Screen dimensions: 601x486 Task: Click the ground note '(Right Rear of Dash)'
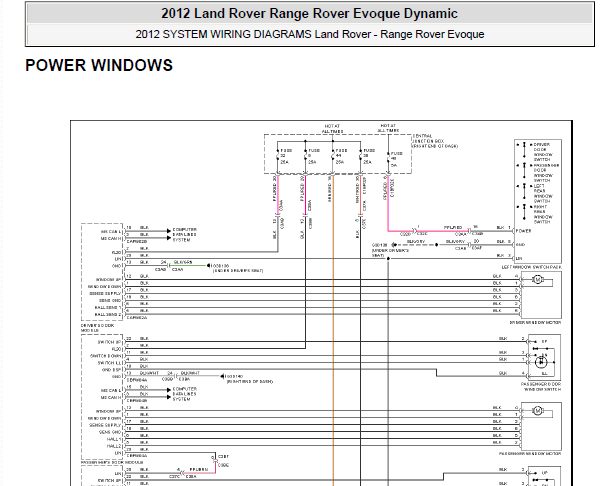pos(250,382)
